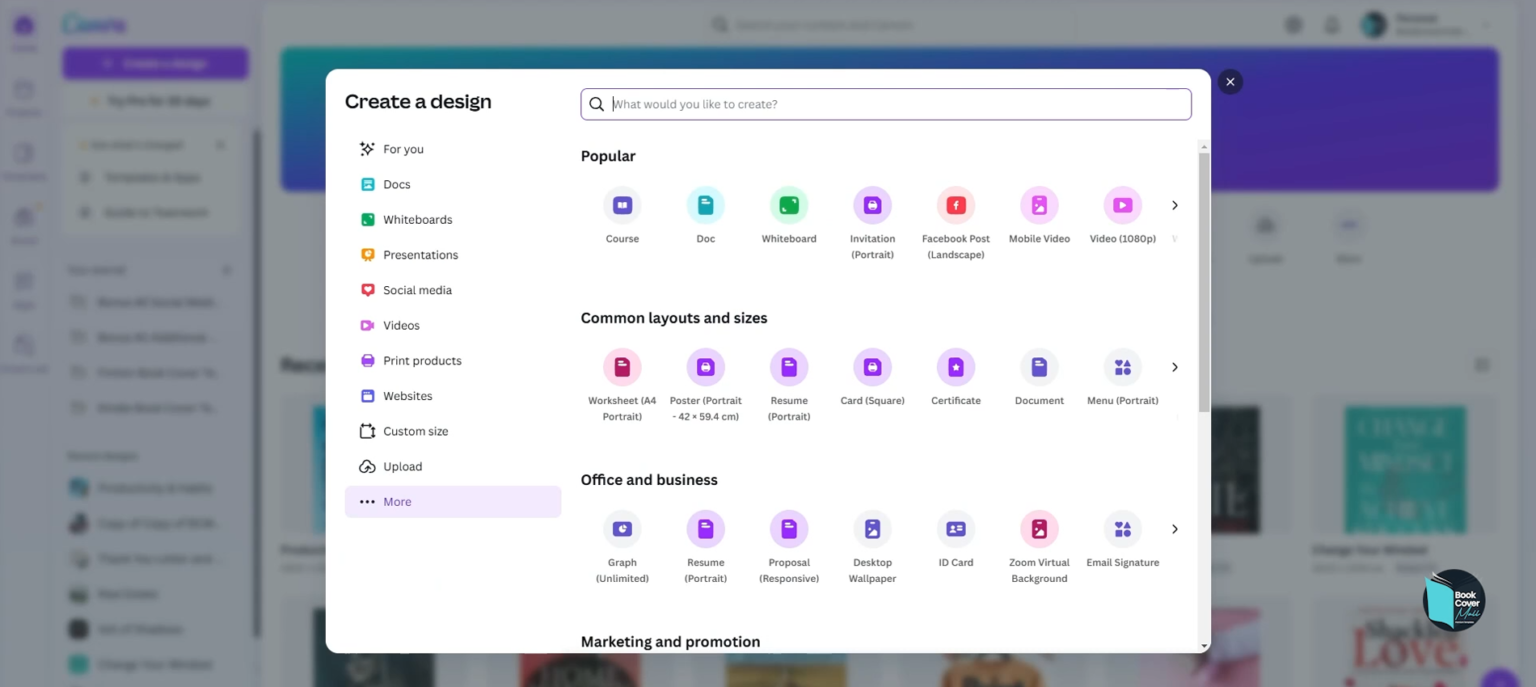Click the design search input field

point(895,104)
